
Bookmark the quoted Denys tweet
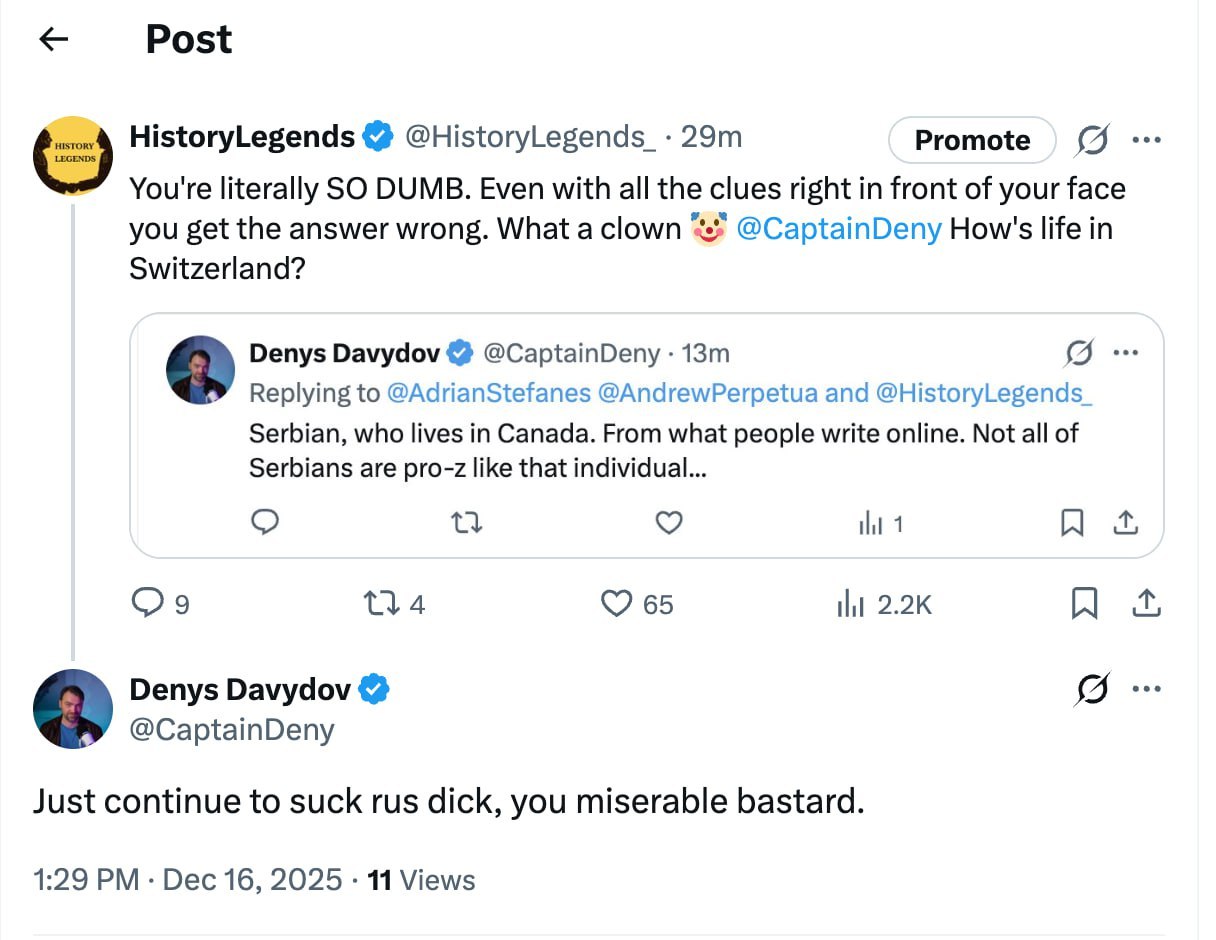point(1072,522)
